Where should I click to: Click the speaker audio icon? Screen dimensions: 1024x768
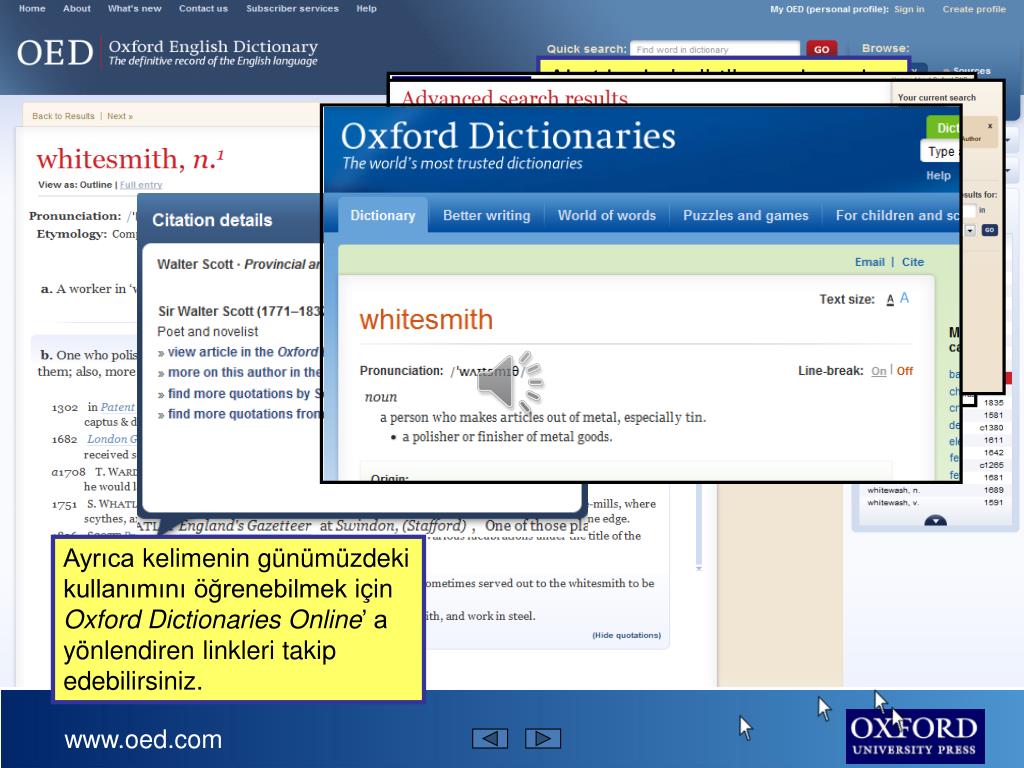(509, 383)
